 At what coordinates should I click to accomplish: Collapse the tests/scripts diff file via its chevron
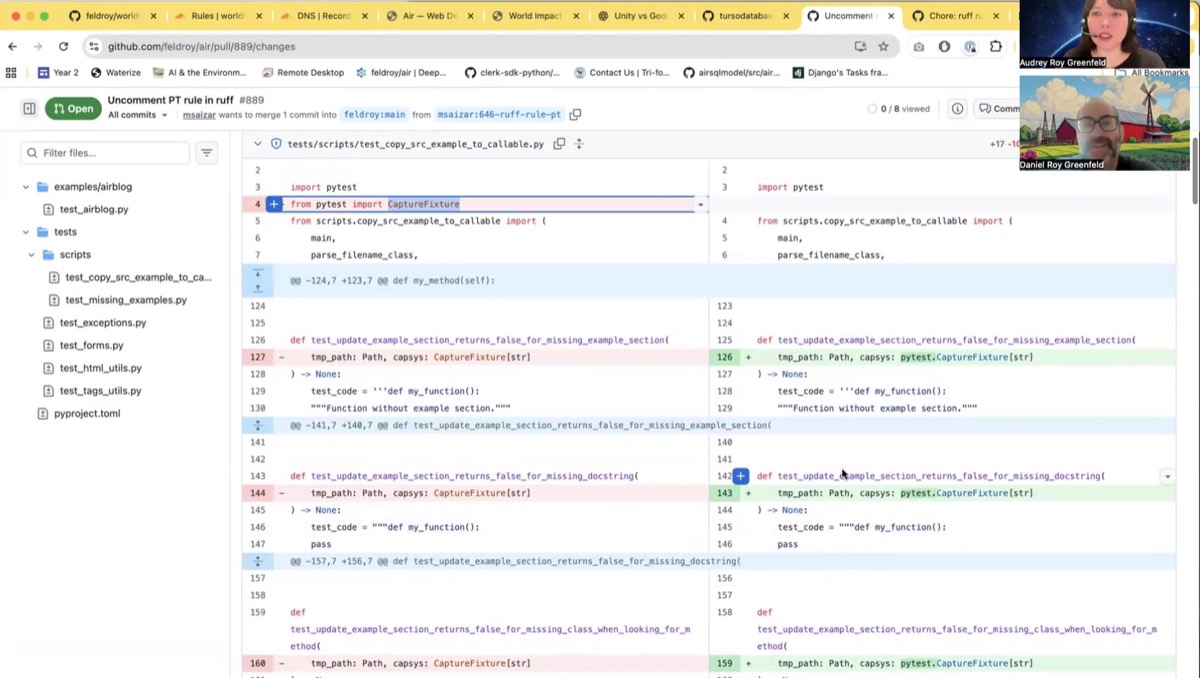pos(258,143)
